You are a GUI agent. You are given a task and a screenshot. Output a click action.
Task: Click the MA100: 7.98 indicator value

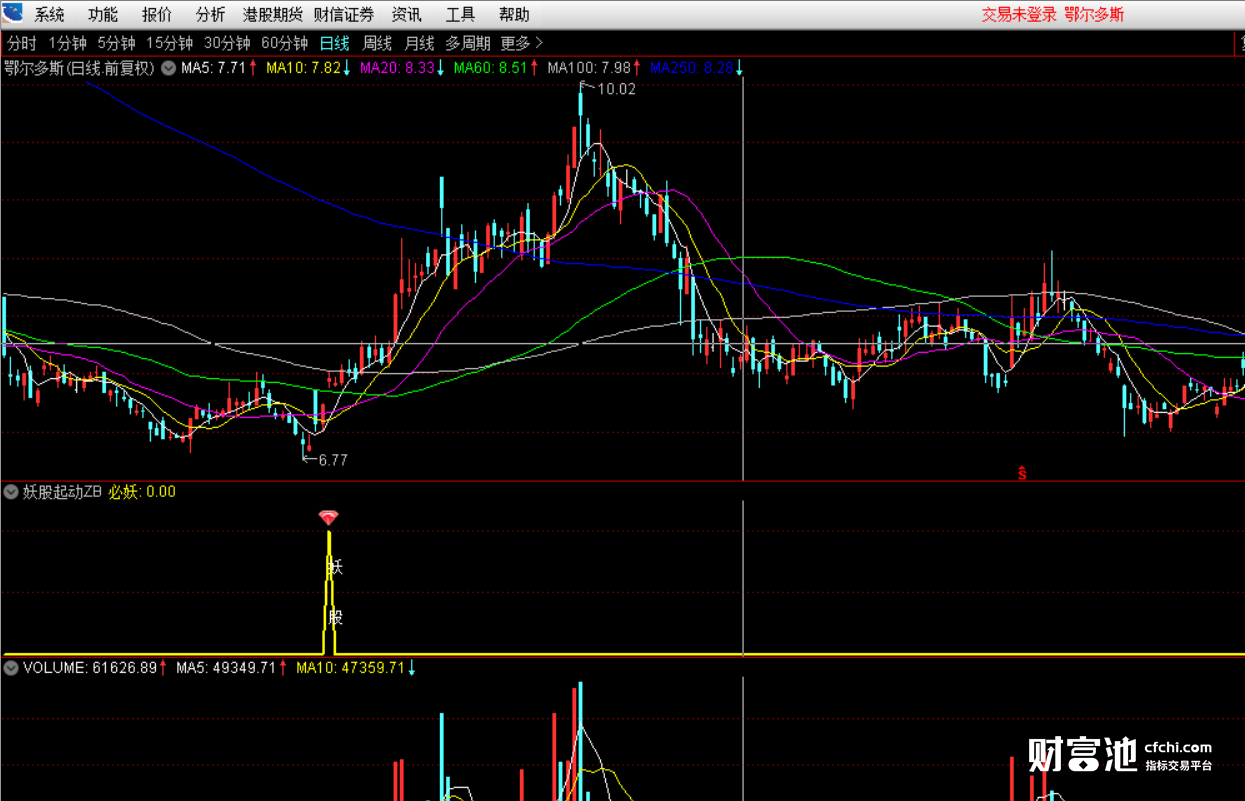tap(589, 68)
